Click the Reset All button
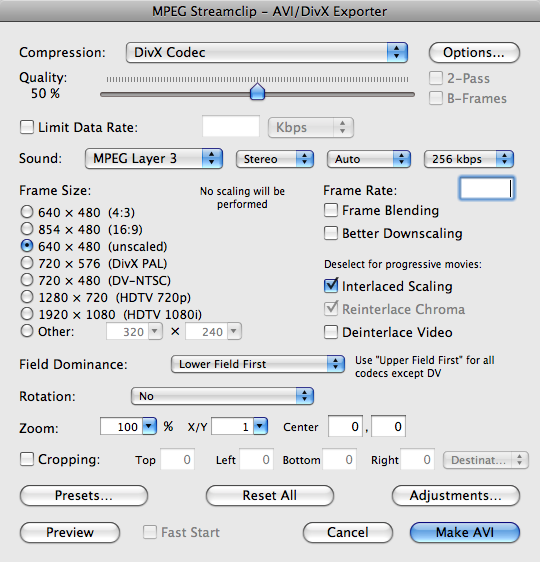The image size is (540, 562). [x=270, y=496]
